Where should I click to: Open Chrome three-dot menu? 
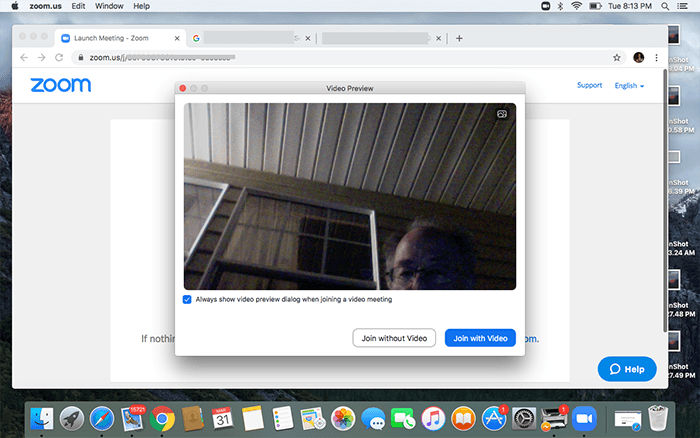pyautogui.click(x=656, y=58)
